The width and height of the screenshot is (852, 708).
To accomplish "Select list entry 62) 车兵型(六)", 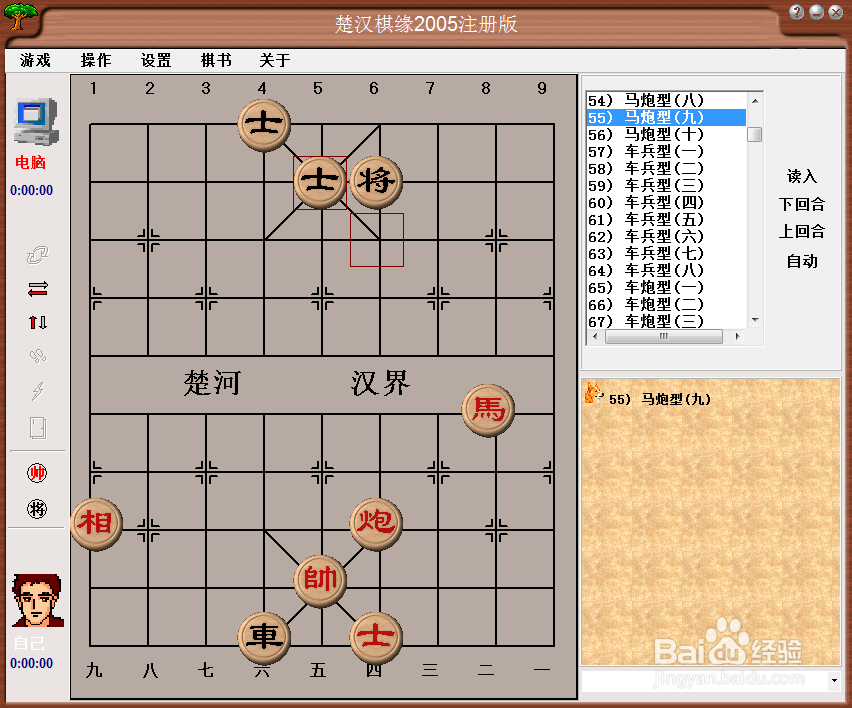I will 667,236.
